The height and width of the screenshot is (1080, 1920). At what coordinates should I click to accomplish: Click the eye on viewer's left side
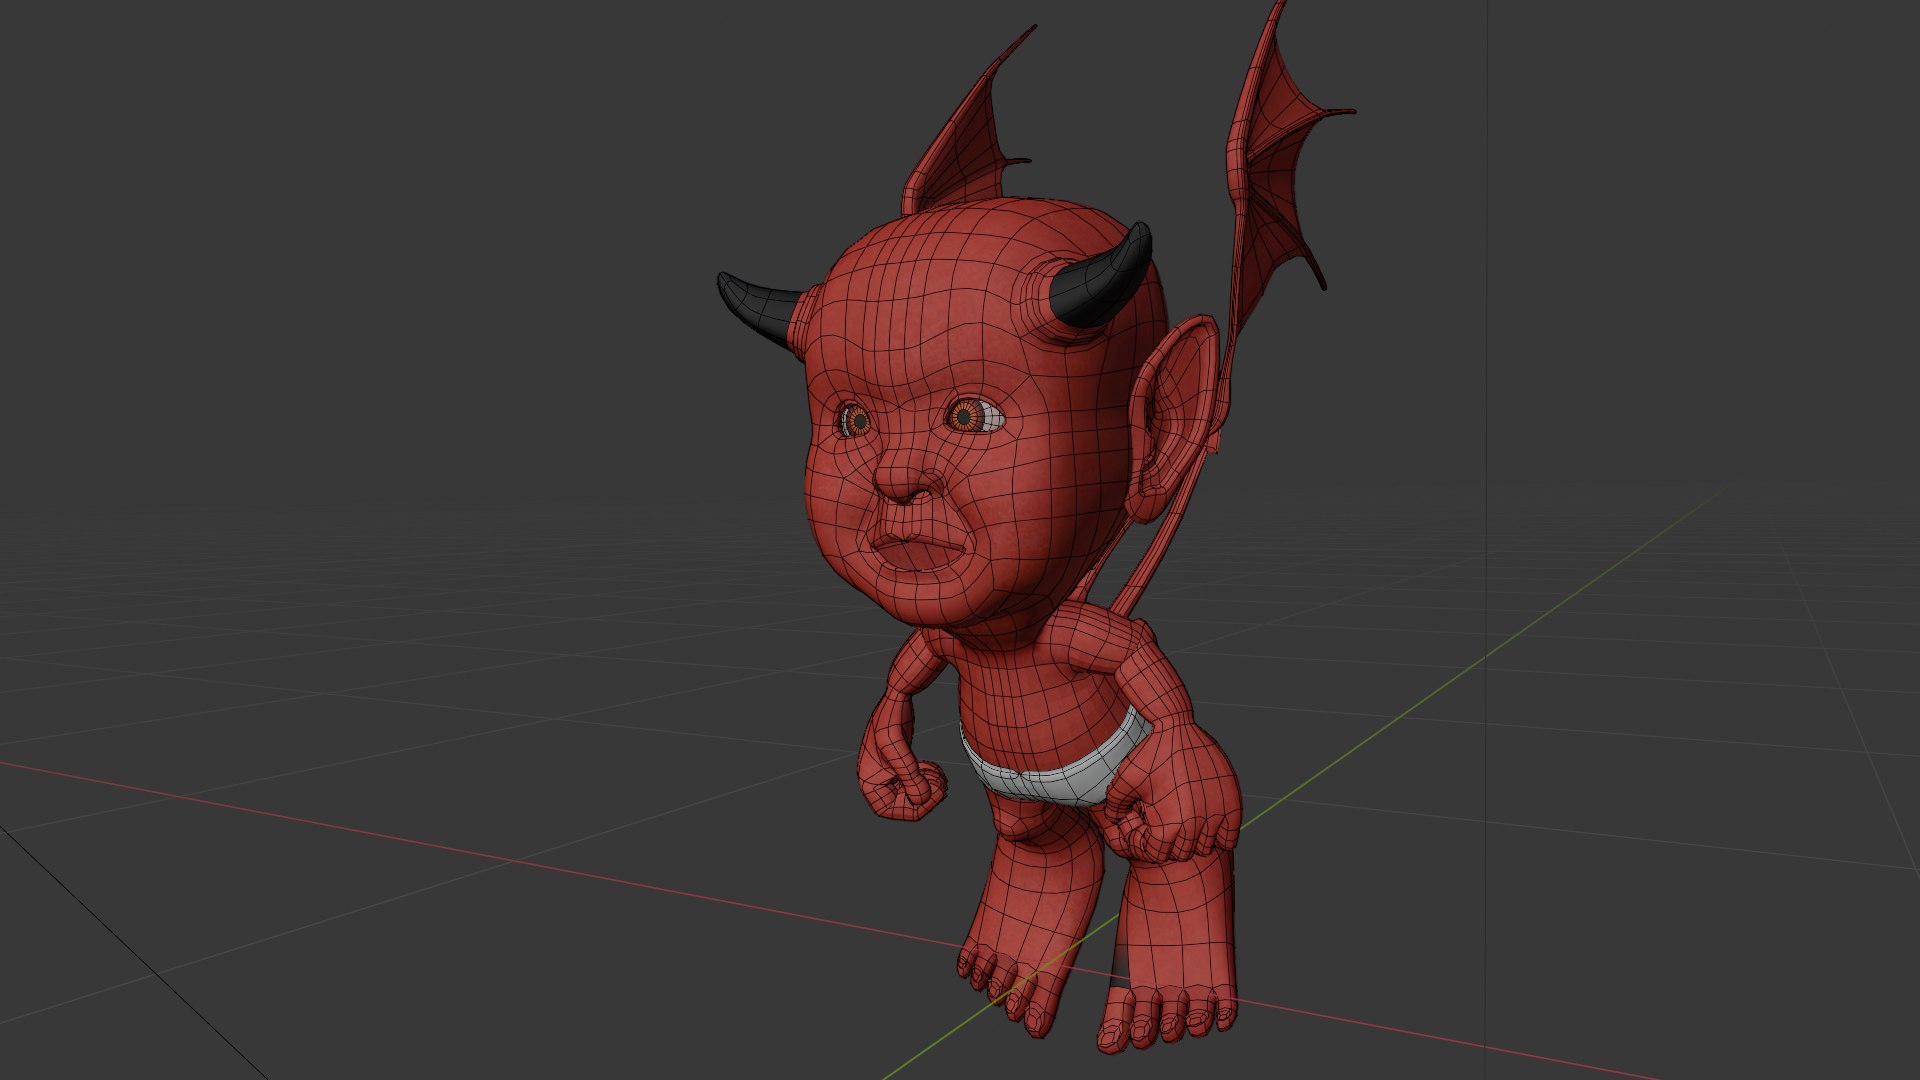pyautogui.click(x=855, y=420)
